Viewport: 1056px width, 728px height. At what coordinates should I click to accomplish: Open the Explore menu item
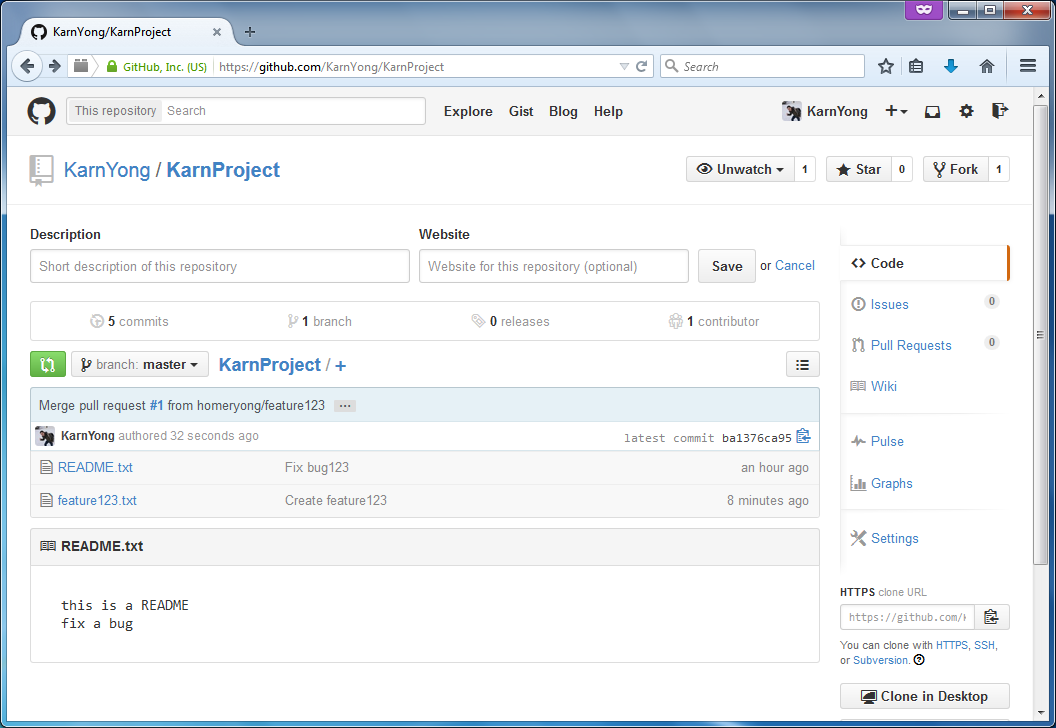pyautogui.click(x=468, y=112)
